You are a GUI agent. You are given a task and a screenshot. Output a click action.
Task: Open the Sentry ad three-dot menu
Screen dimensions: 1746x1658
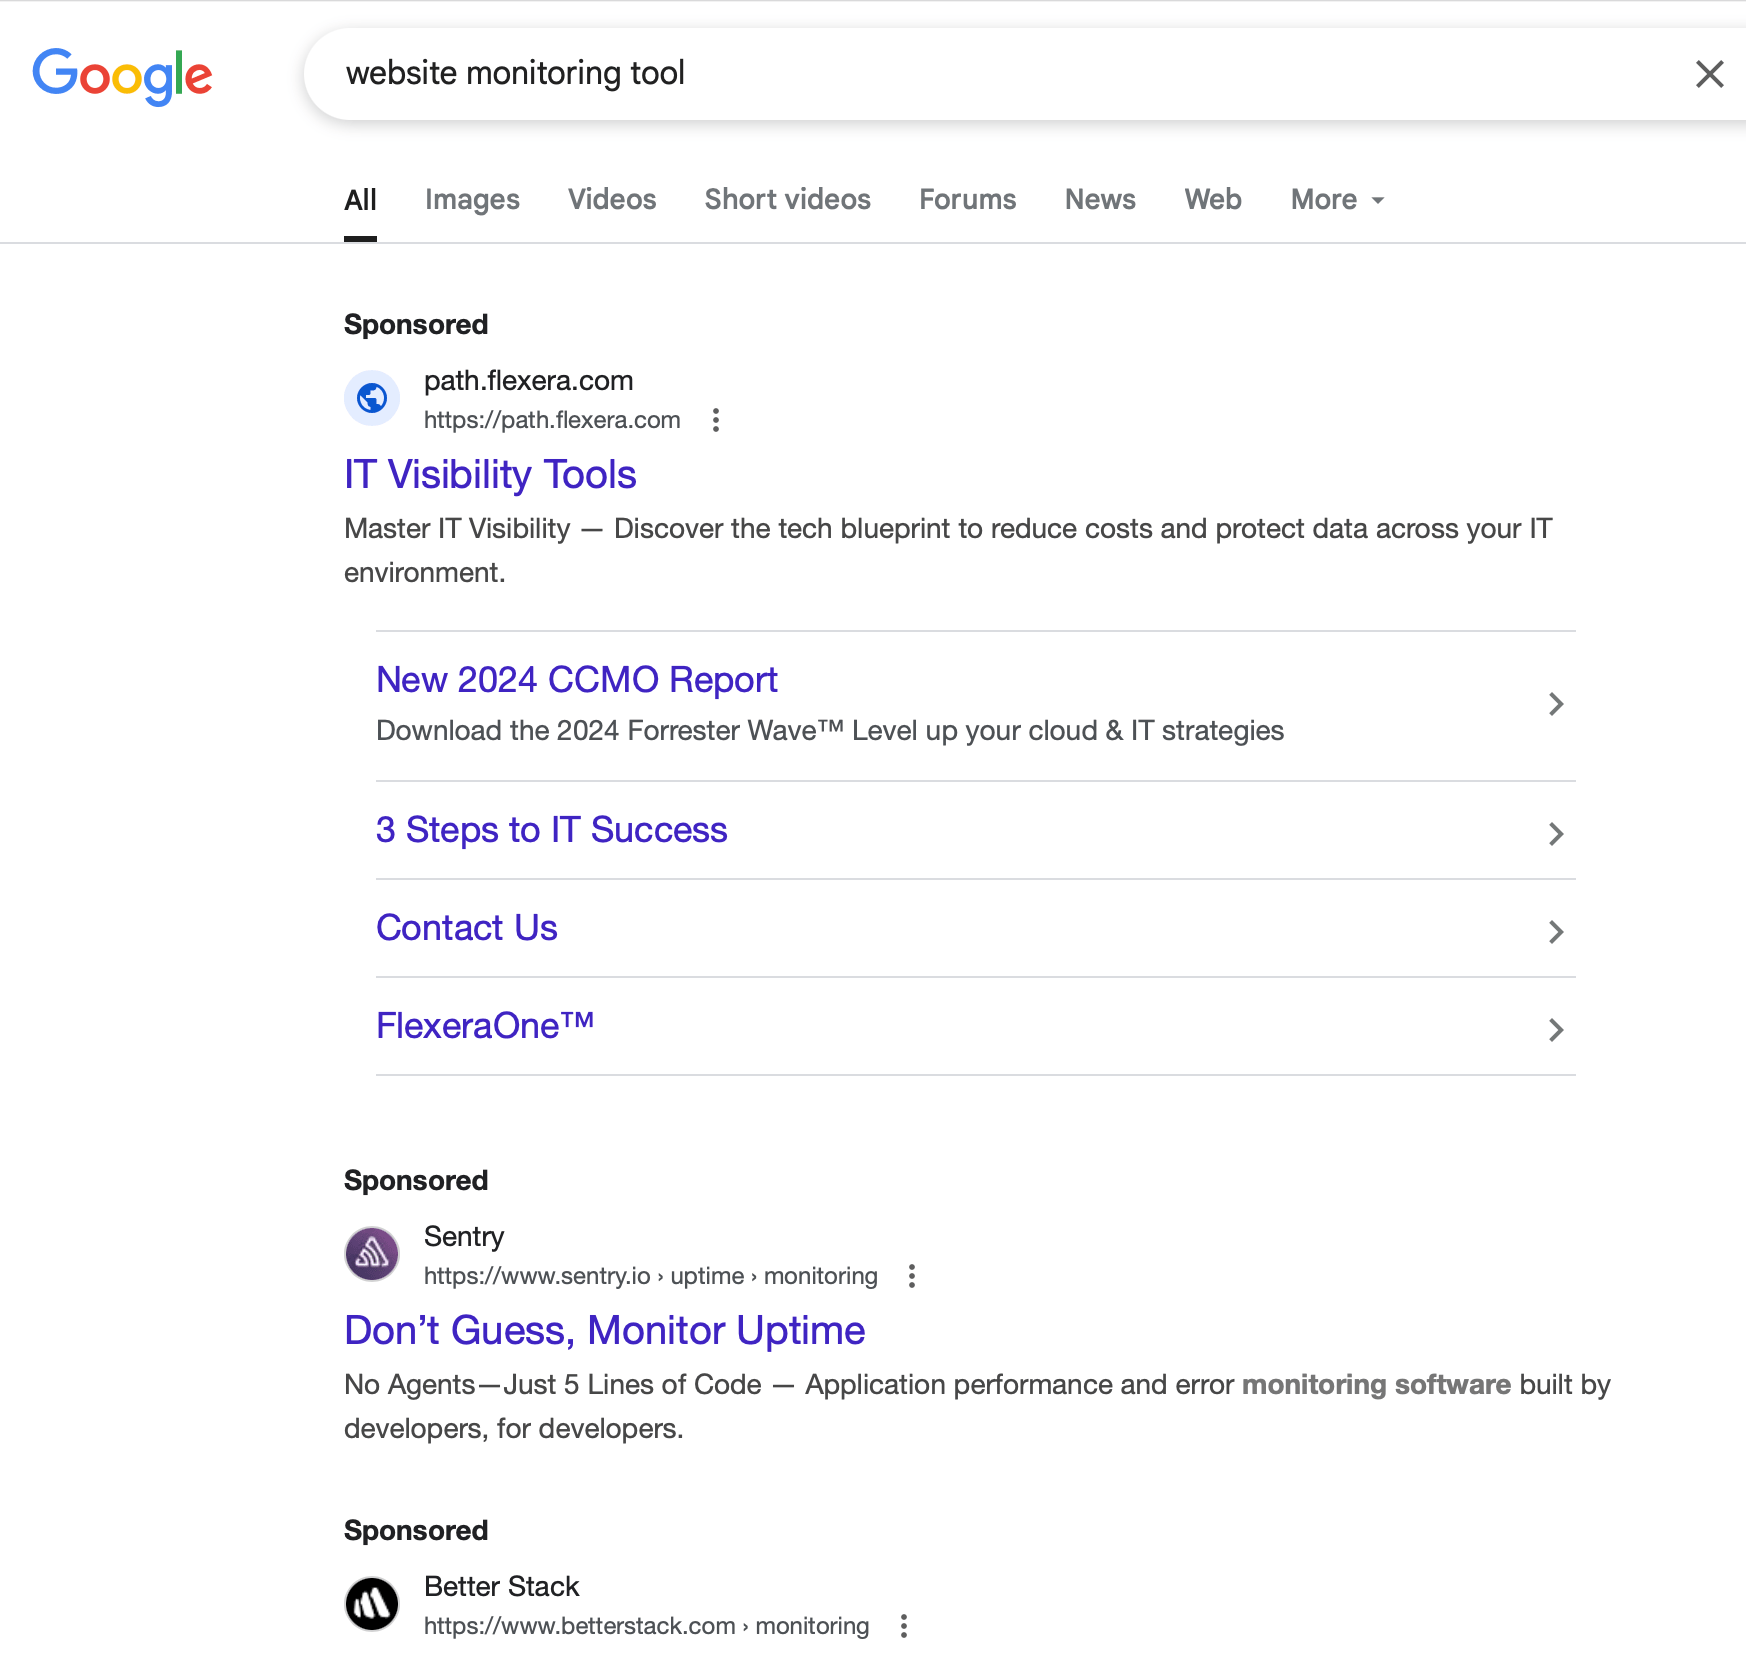(x=911, y=1276)
